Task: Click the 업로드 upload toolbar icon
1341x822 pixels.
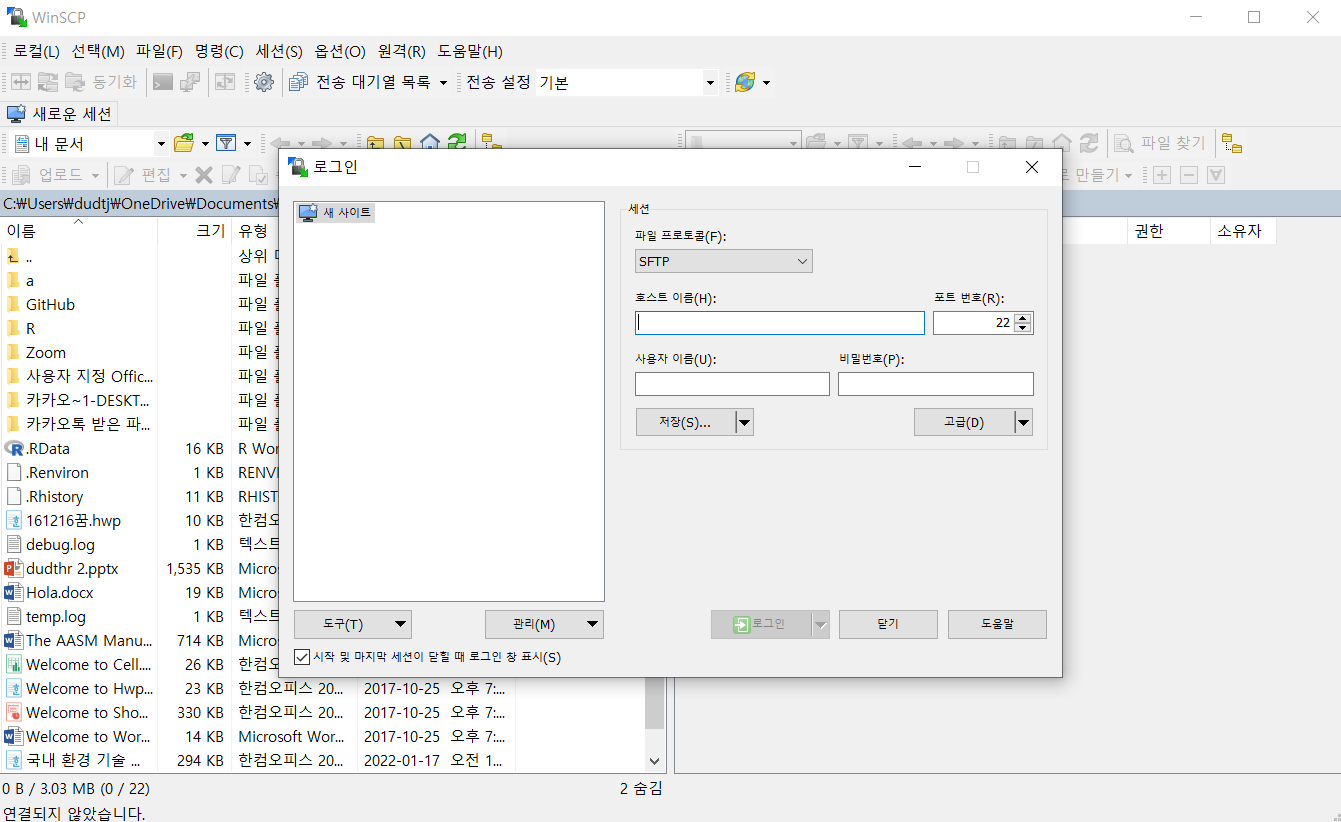Action: (x=21, y=175)
